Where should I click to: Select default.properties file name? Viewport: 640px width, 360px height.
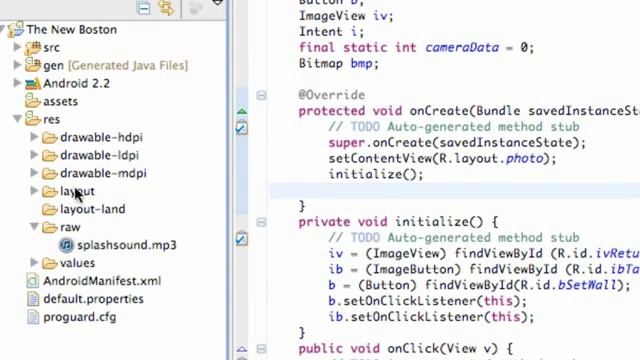click(x=93, y=299)
